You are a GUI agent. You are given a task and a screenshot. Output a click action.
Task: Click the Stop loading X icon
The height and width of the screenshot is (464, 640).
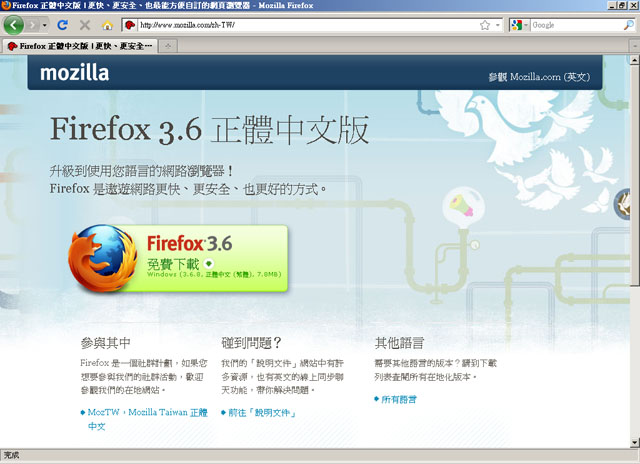85,24
